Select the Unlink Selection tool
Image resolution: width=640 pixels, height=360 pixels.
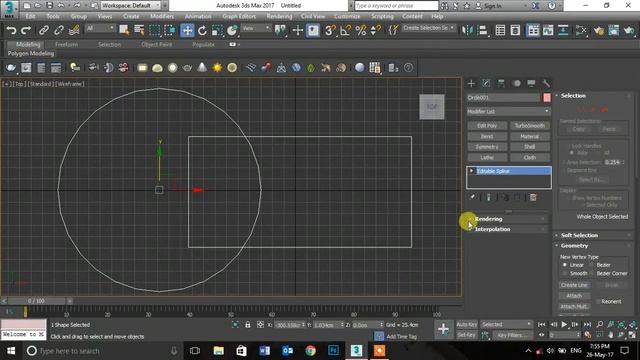(x=59, y=30)
